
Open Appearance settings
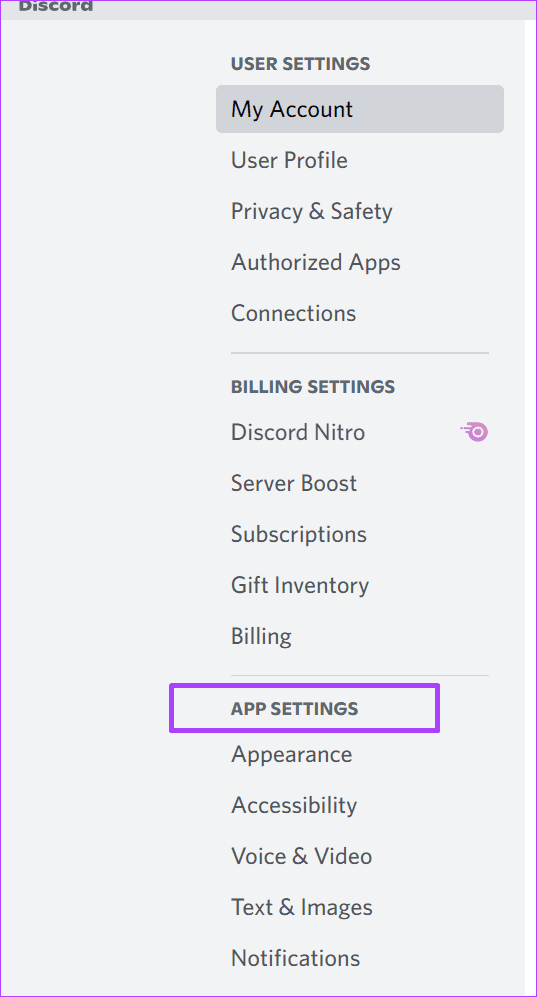point(360,754)
